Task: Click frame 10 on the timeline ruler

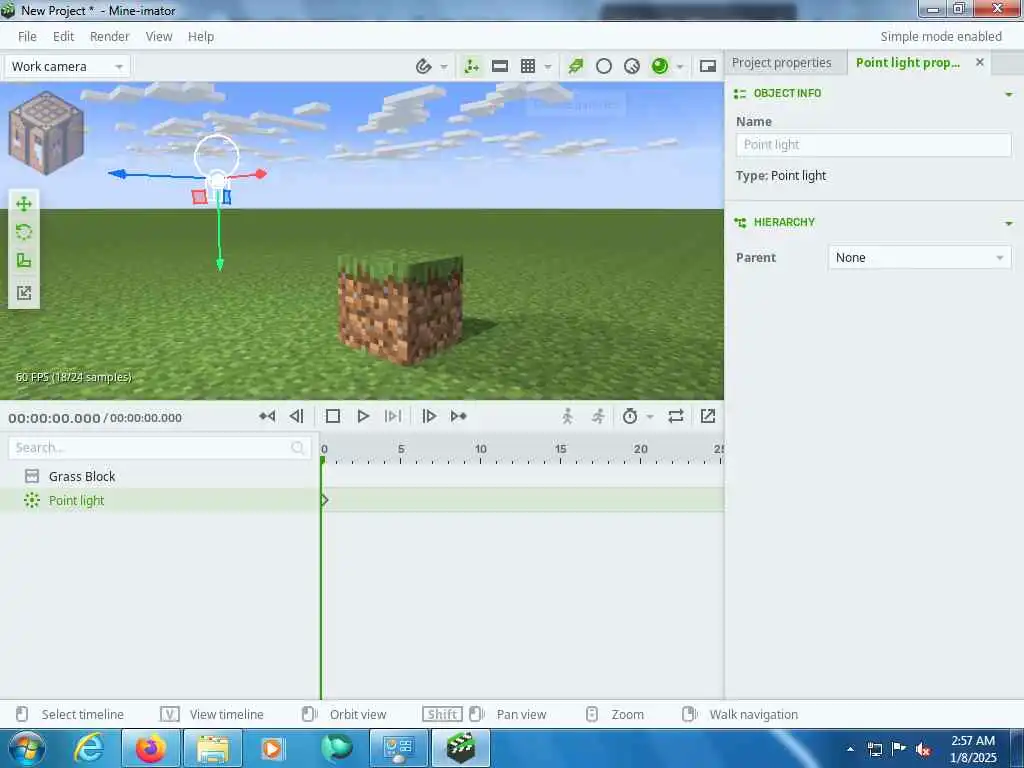Action: click(x=481, y=449)
